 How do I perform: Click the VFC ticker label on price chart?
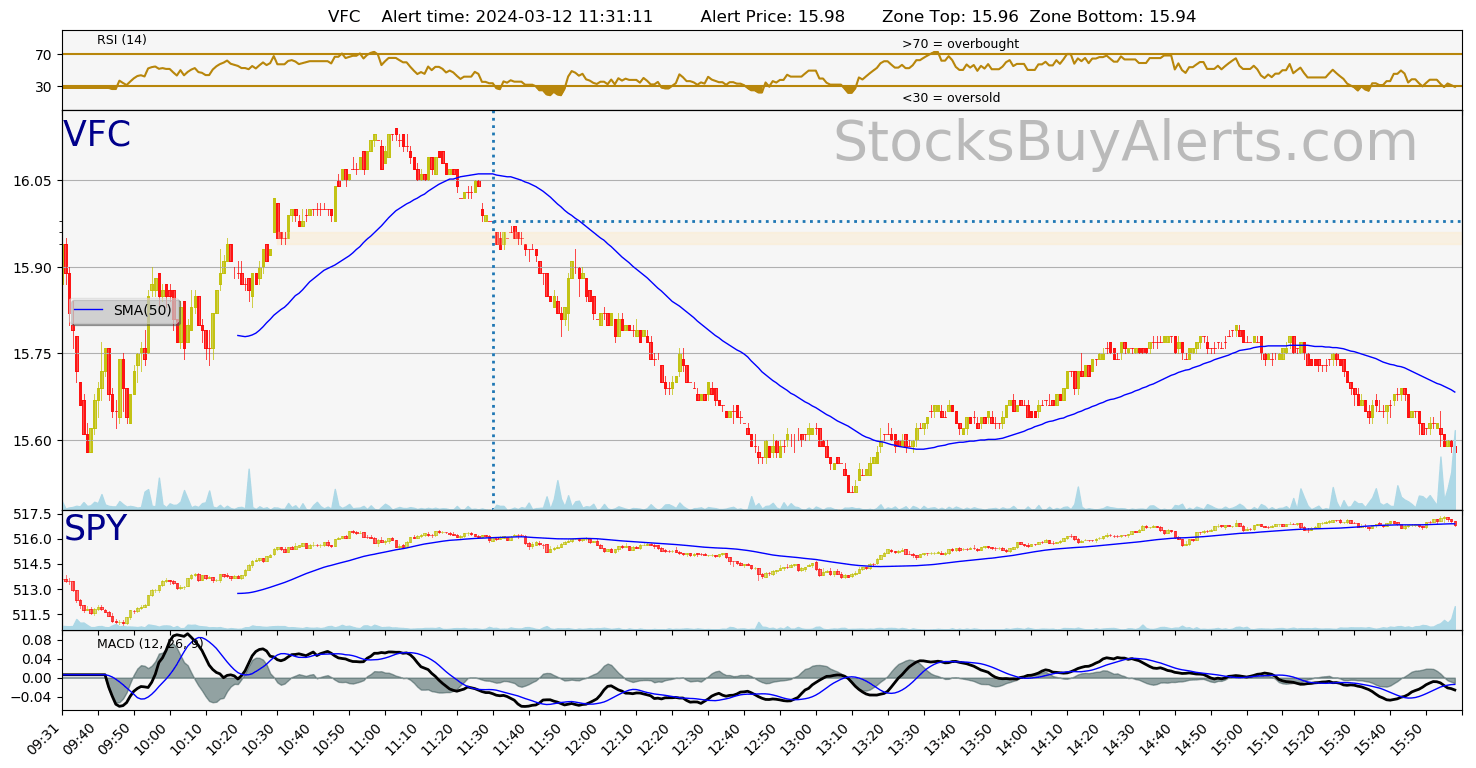97,135
